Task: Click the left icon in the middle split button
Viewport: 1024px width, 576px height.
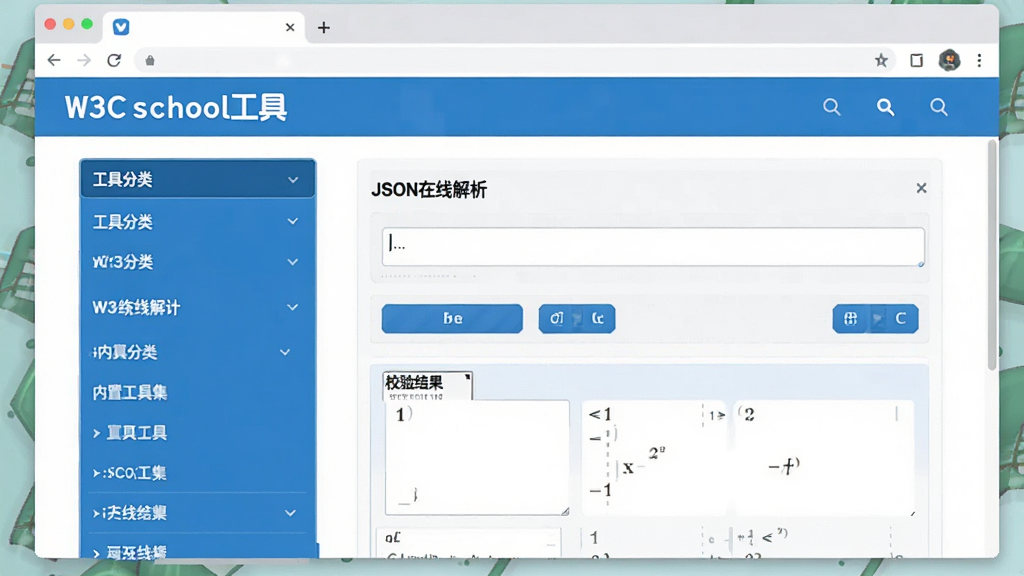Action: coord(556,319)
